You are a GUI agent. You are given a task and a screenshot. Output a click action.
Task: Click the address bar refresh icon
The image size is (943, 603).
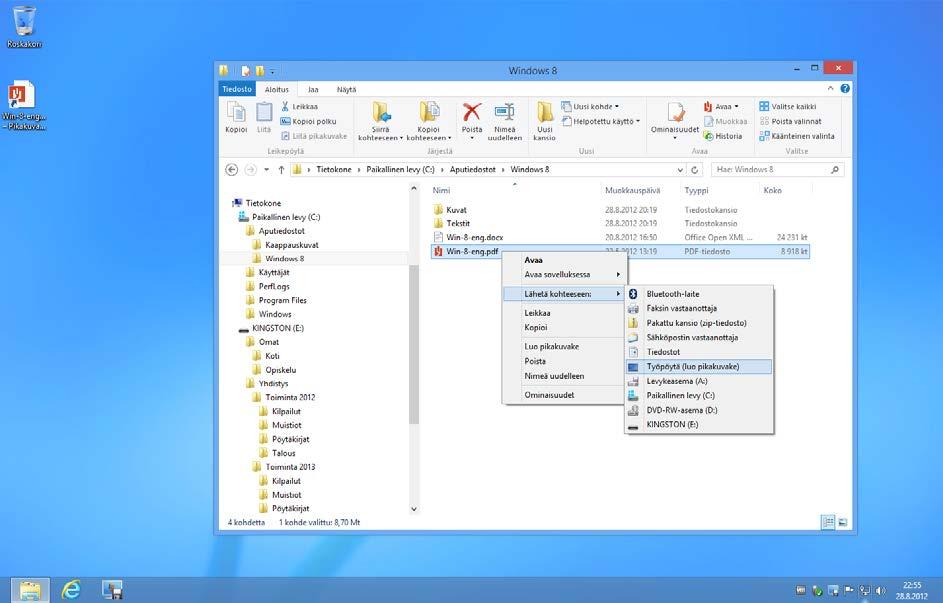(x=695, y=170)
